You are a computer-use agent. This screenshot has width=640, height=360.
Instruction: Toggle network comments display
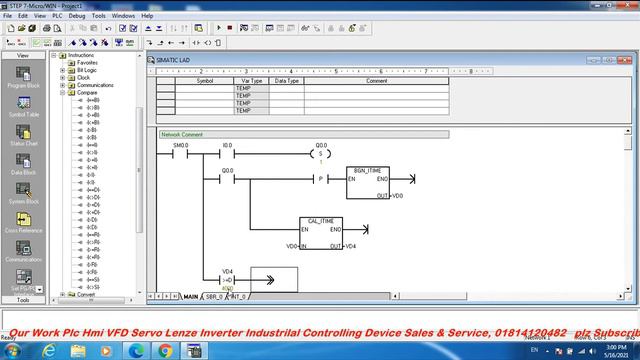point(47,42)
